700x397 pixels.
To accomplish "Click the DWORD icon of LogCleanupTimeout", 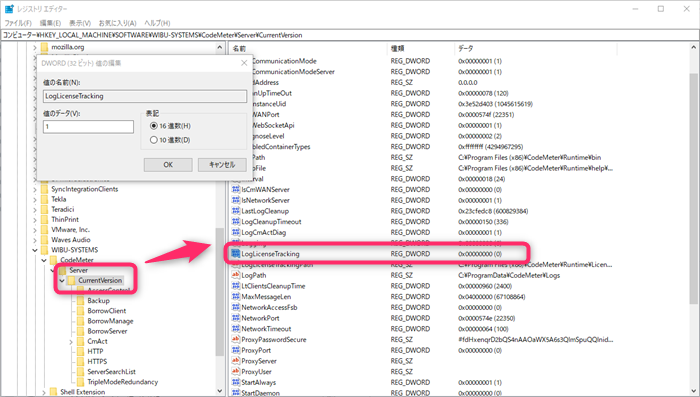I will click(x=236, y=221).
